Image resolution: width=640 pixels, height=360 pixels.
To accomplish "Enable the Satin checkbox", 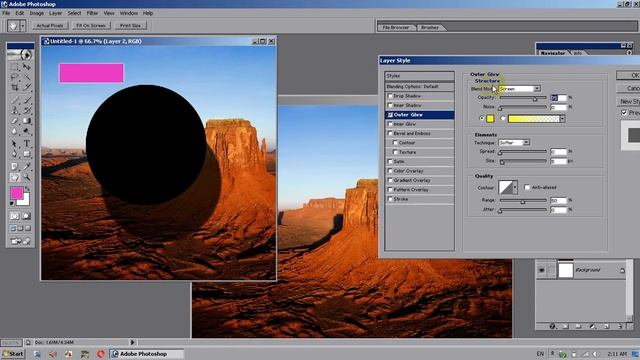I will coord(390,161).
